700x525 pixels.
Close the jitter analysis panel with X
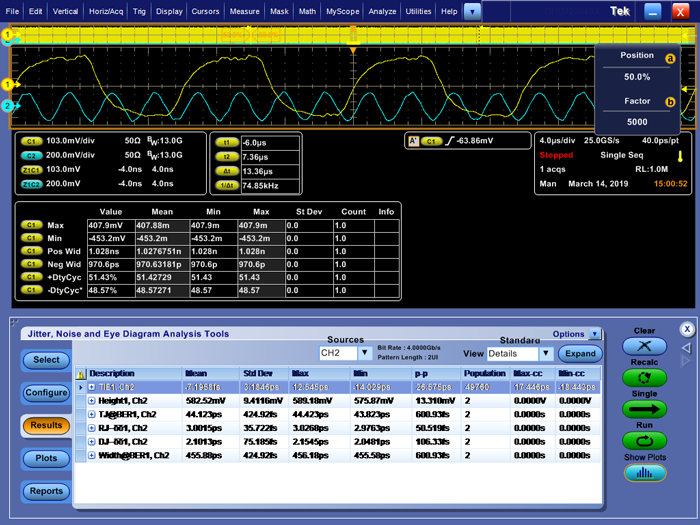[x=687, y=328]
